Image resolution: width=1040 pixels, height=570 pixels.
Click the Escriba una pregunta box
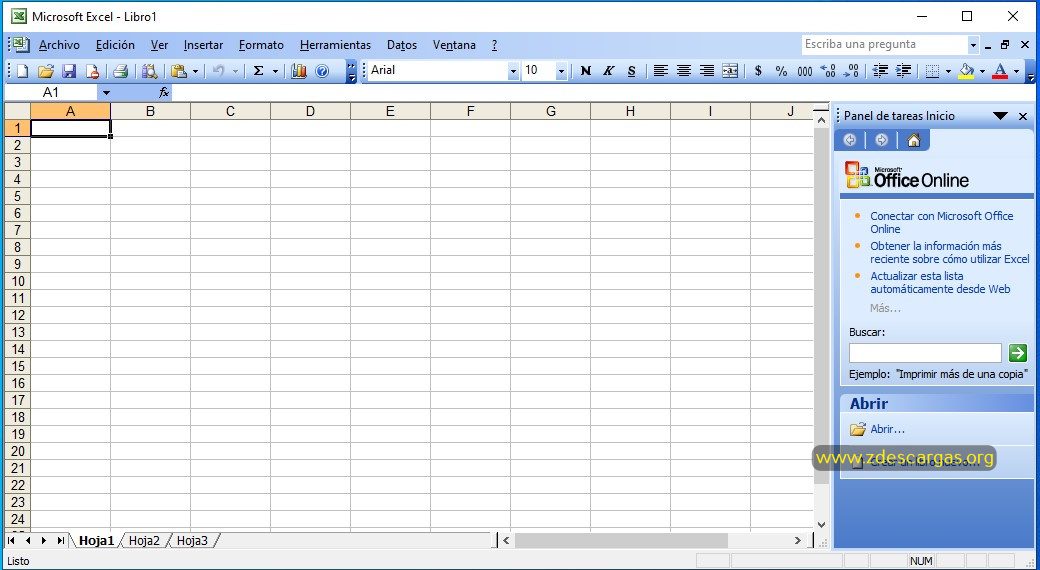coord(885,45)
